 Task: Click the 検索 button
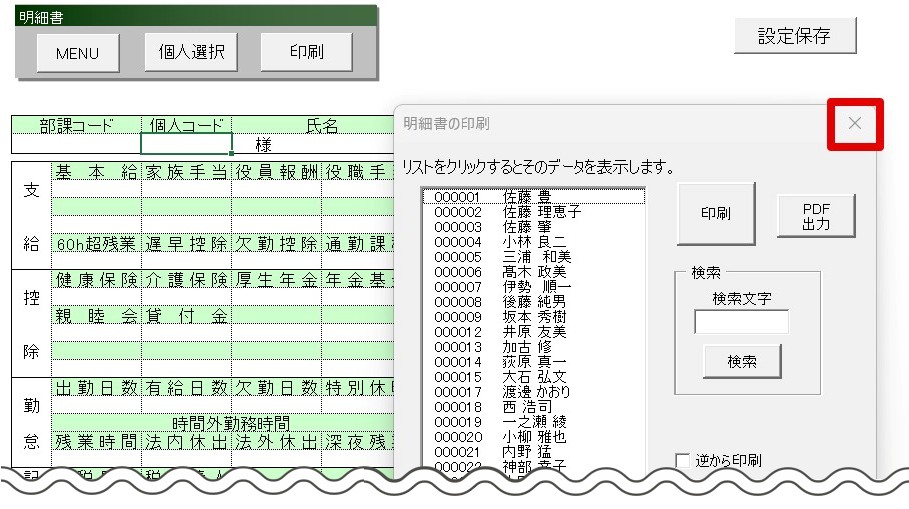(742, 361)
